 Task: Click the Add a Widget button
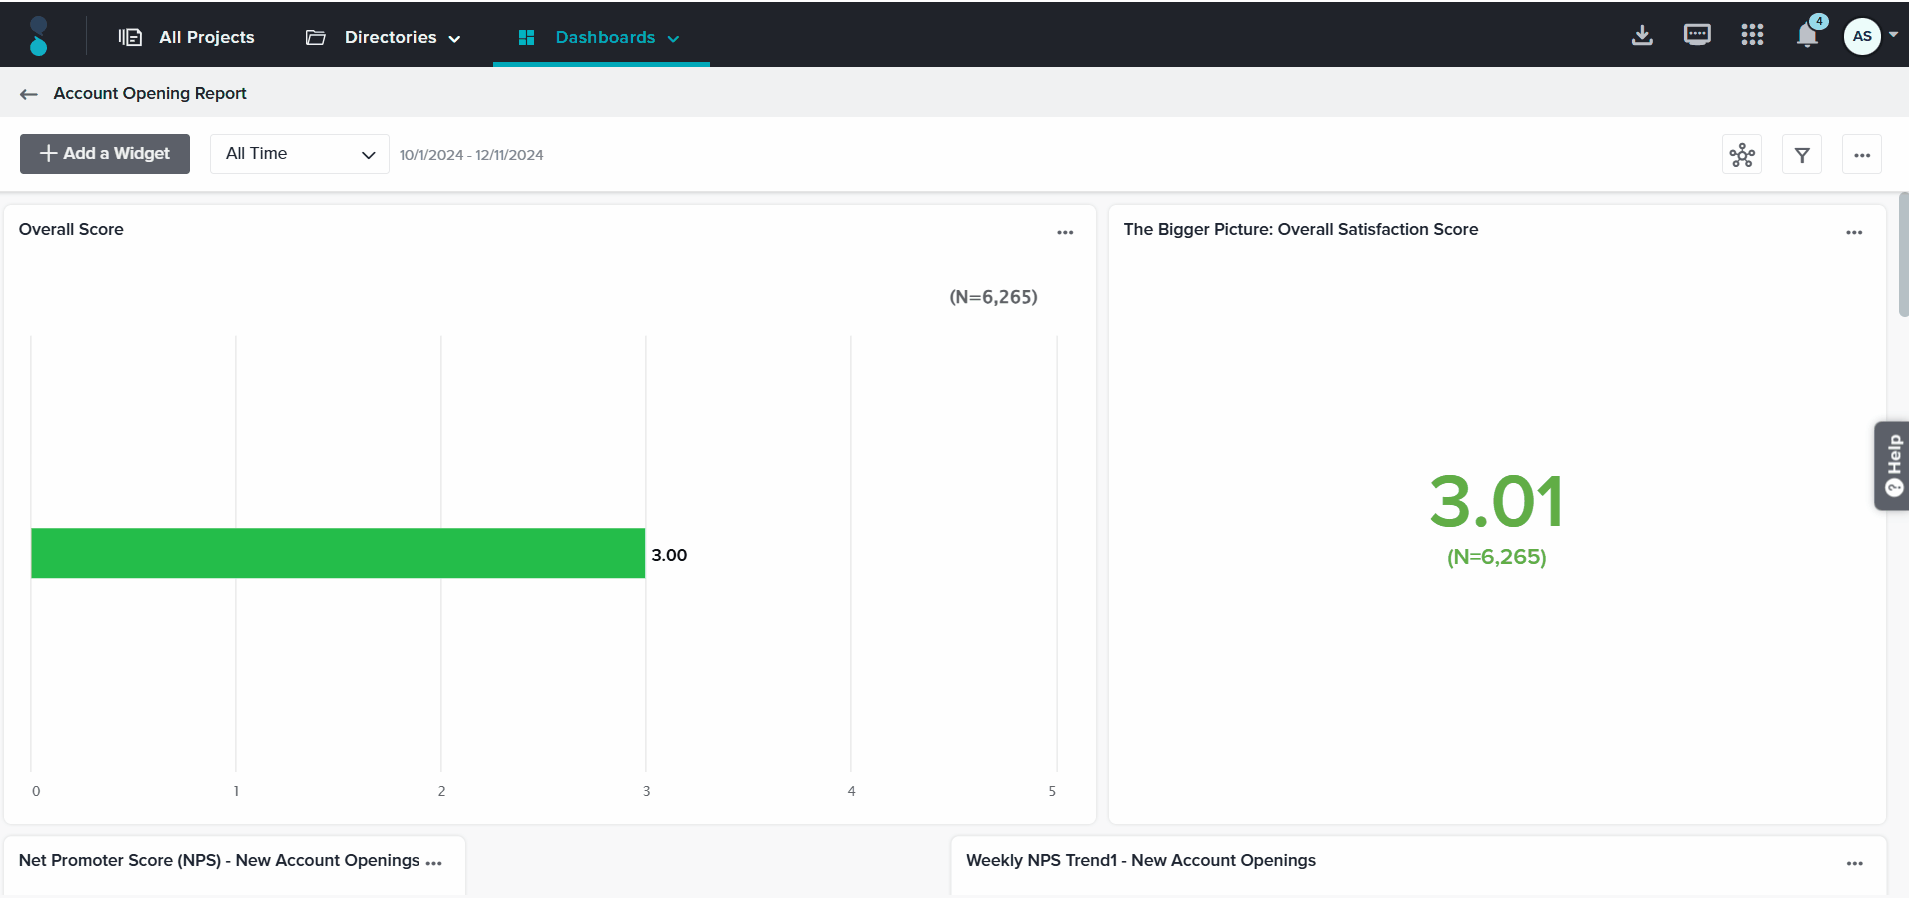[x=105, y=154]
